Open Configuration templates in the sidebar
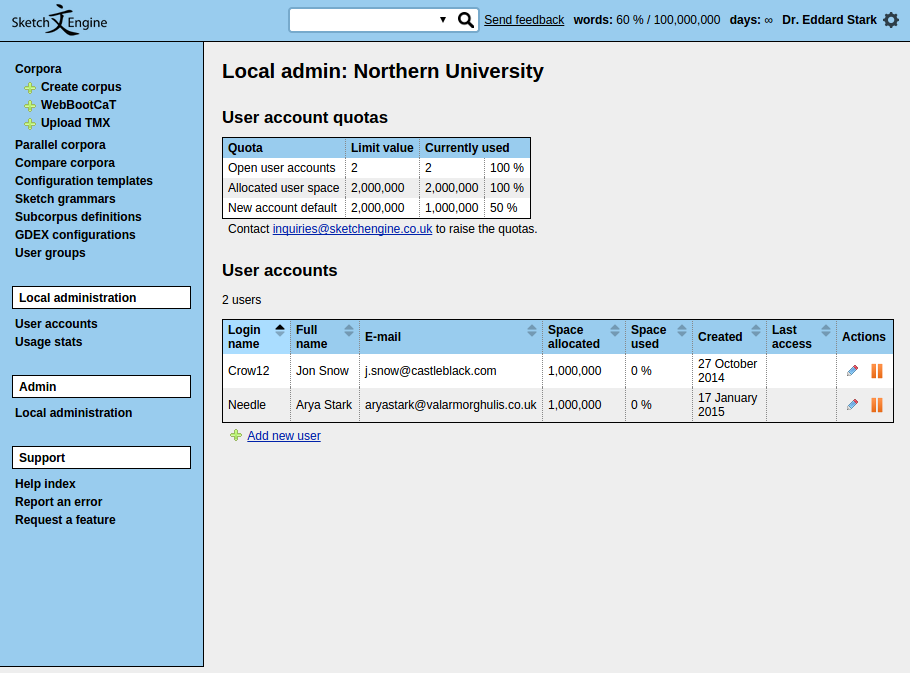This screenshot has height=673, width=910. 84,180
